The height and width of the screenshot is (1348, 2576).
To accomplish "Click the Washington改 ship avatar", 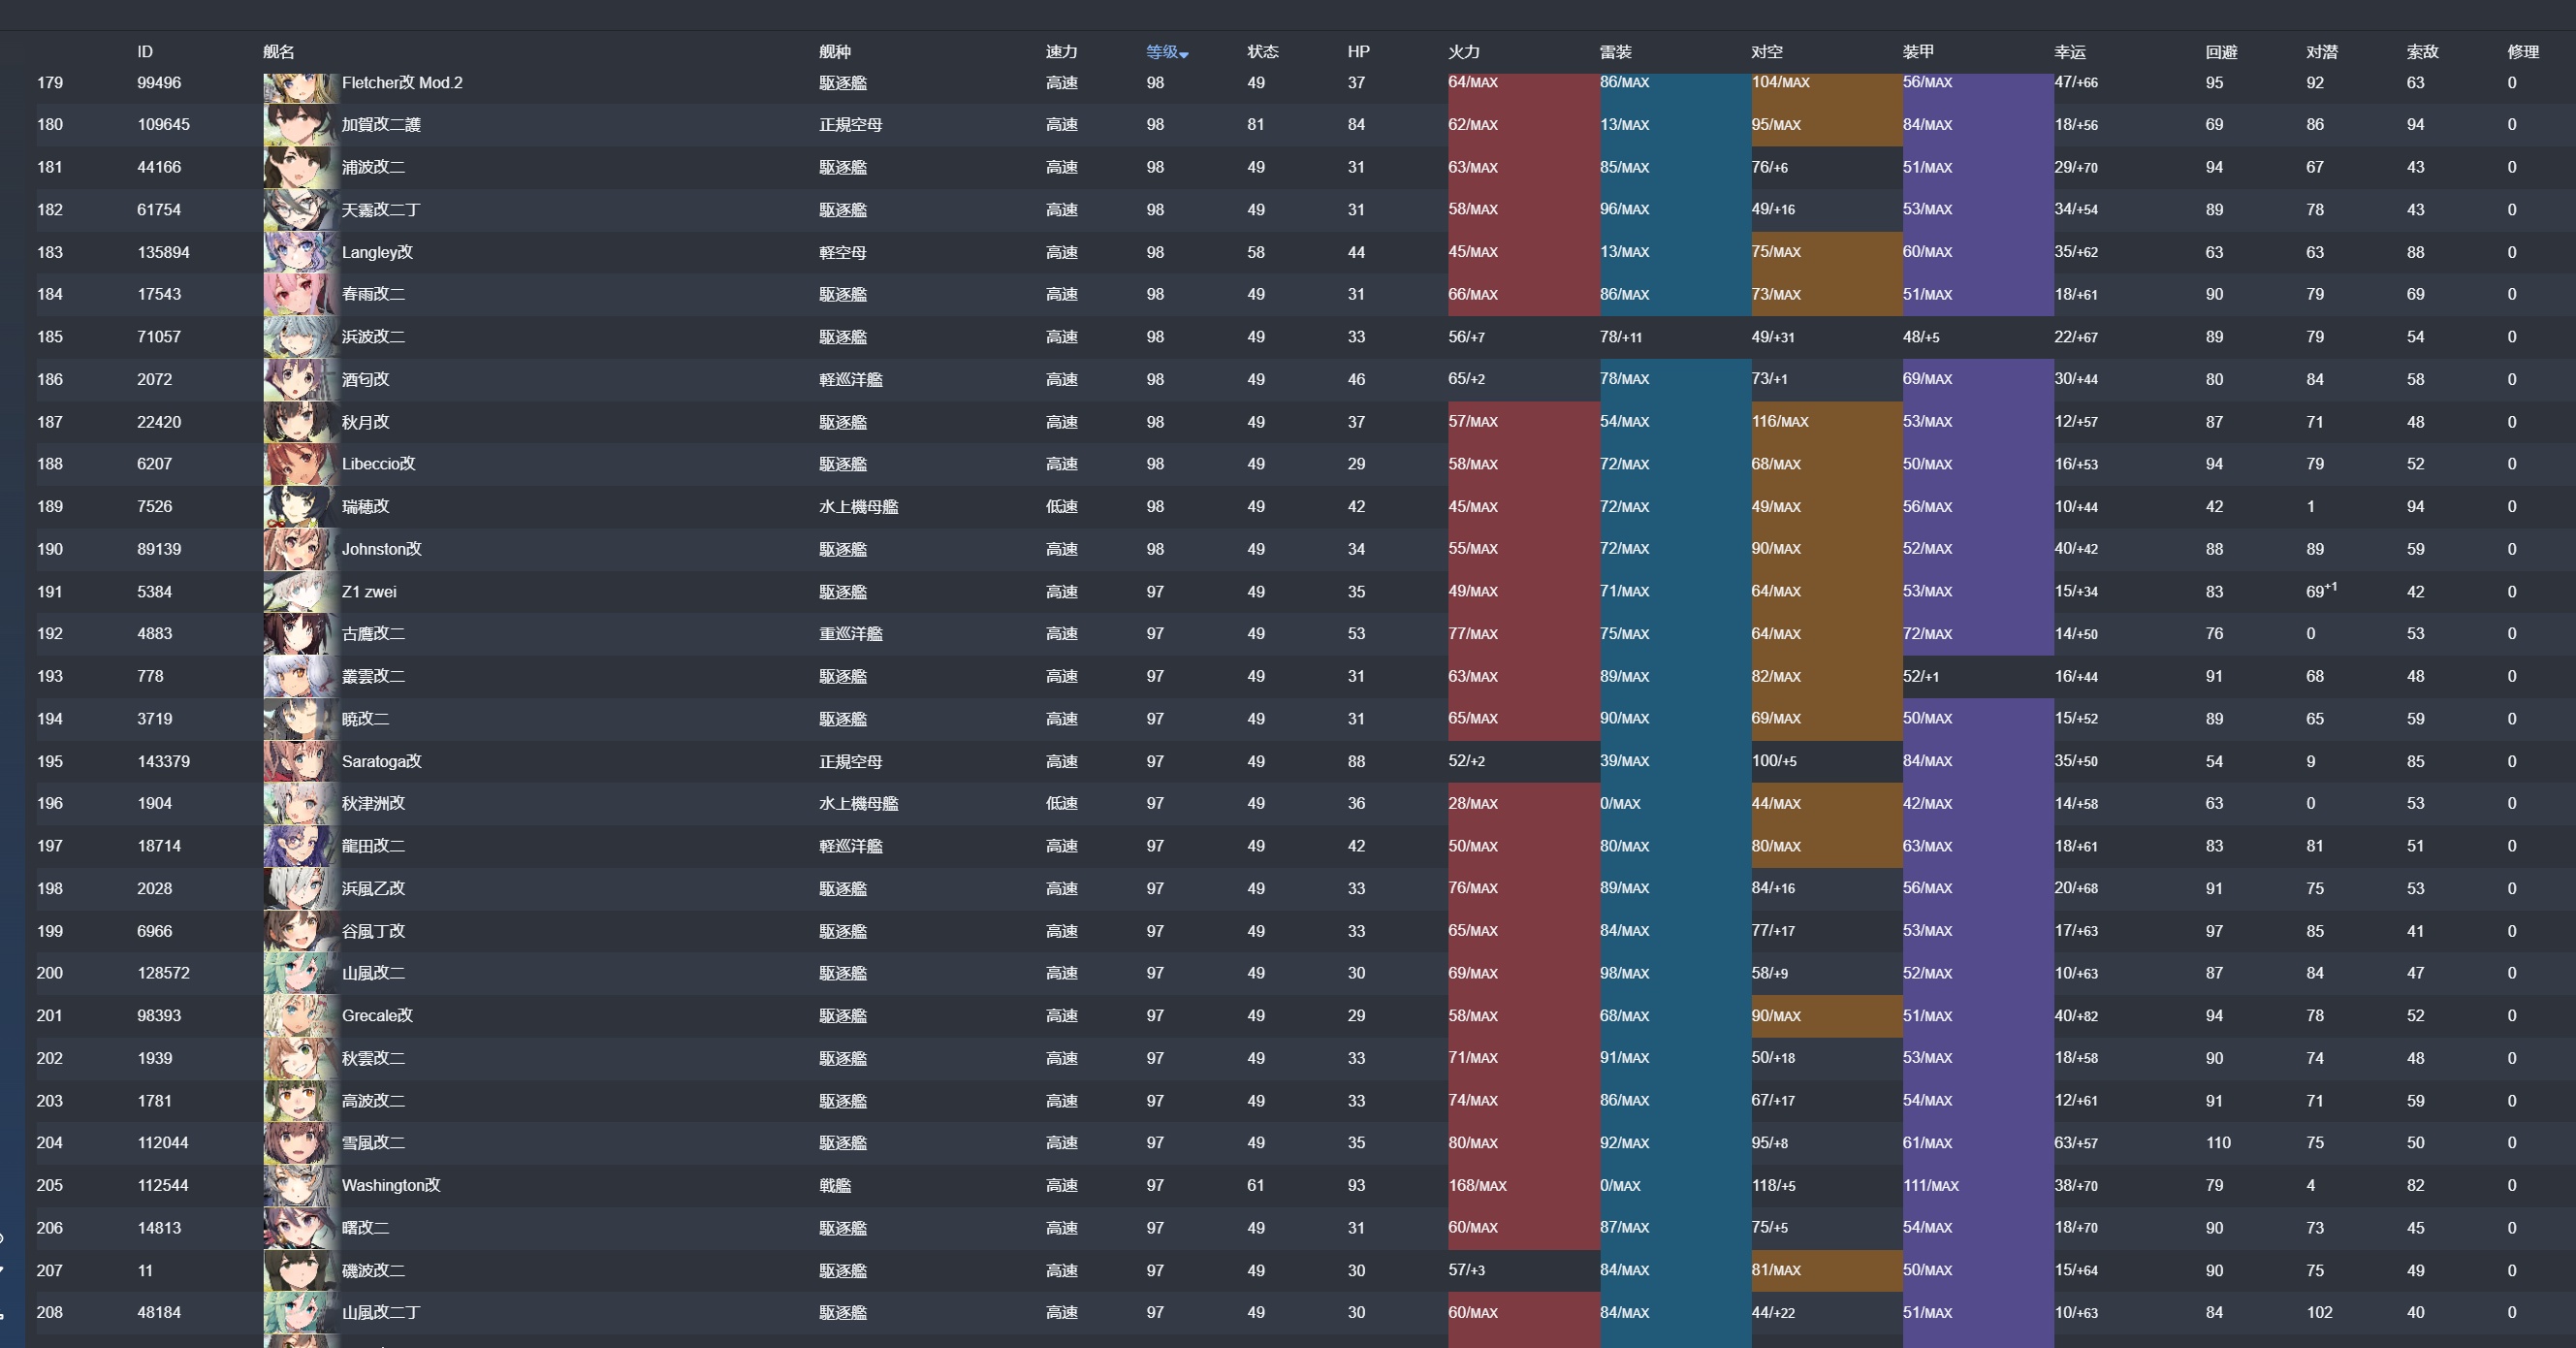I will 298,1185.
